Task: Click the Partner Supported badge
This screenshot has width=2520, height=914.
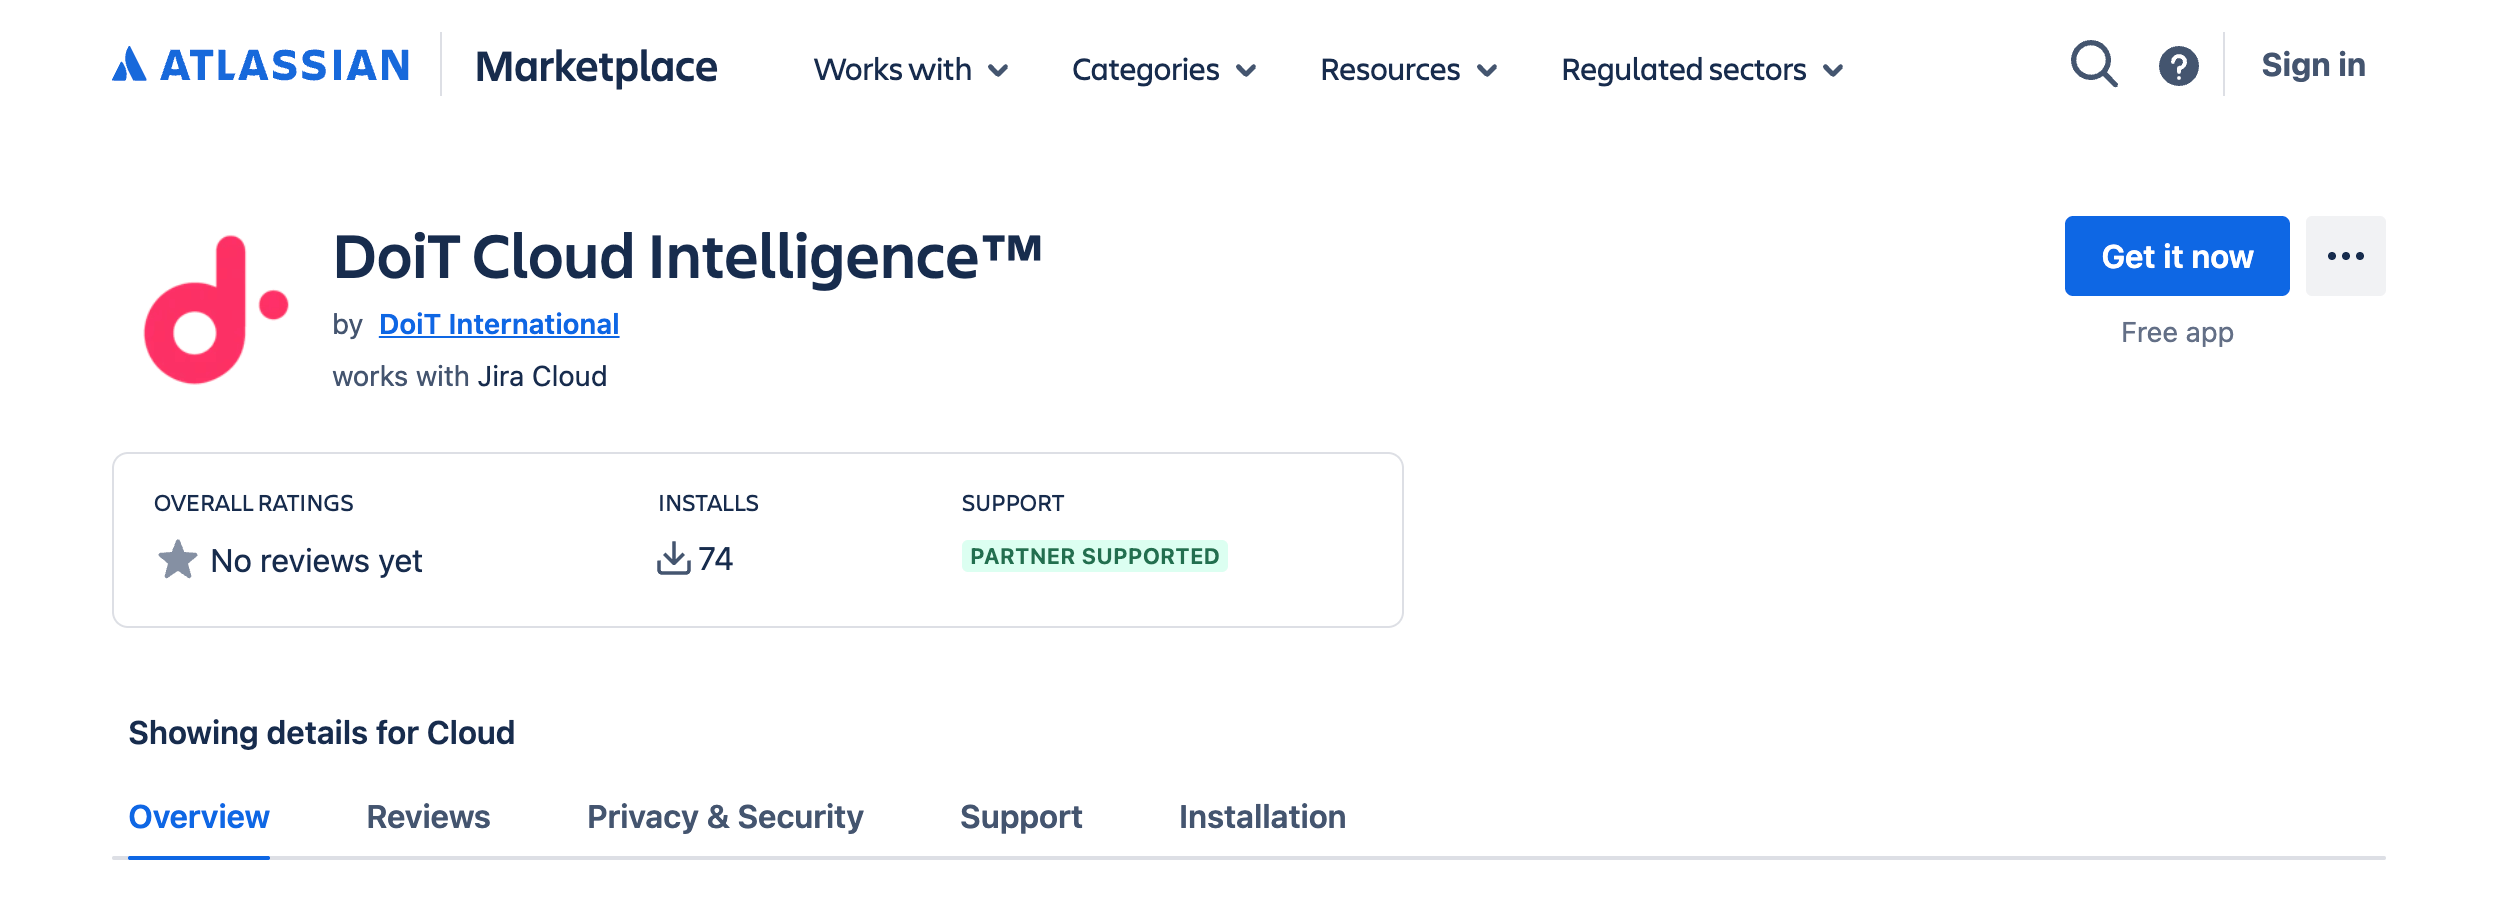Action: point(1097,556)
